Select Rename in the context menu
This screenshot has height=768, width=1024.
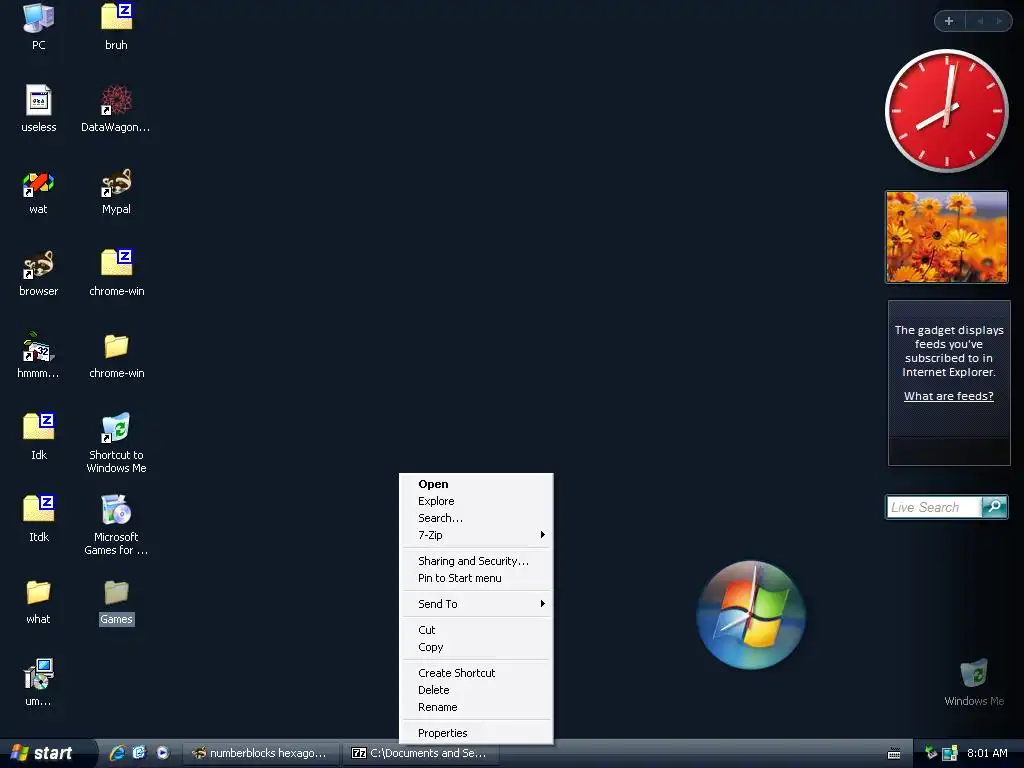pyautogui.click(x=476, y=707)
